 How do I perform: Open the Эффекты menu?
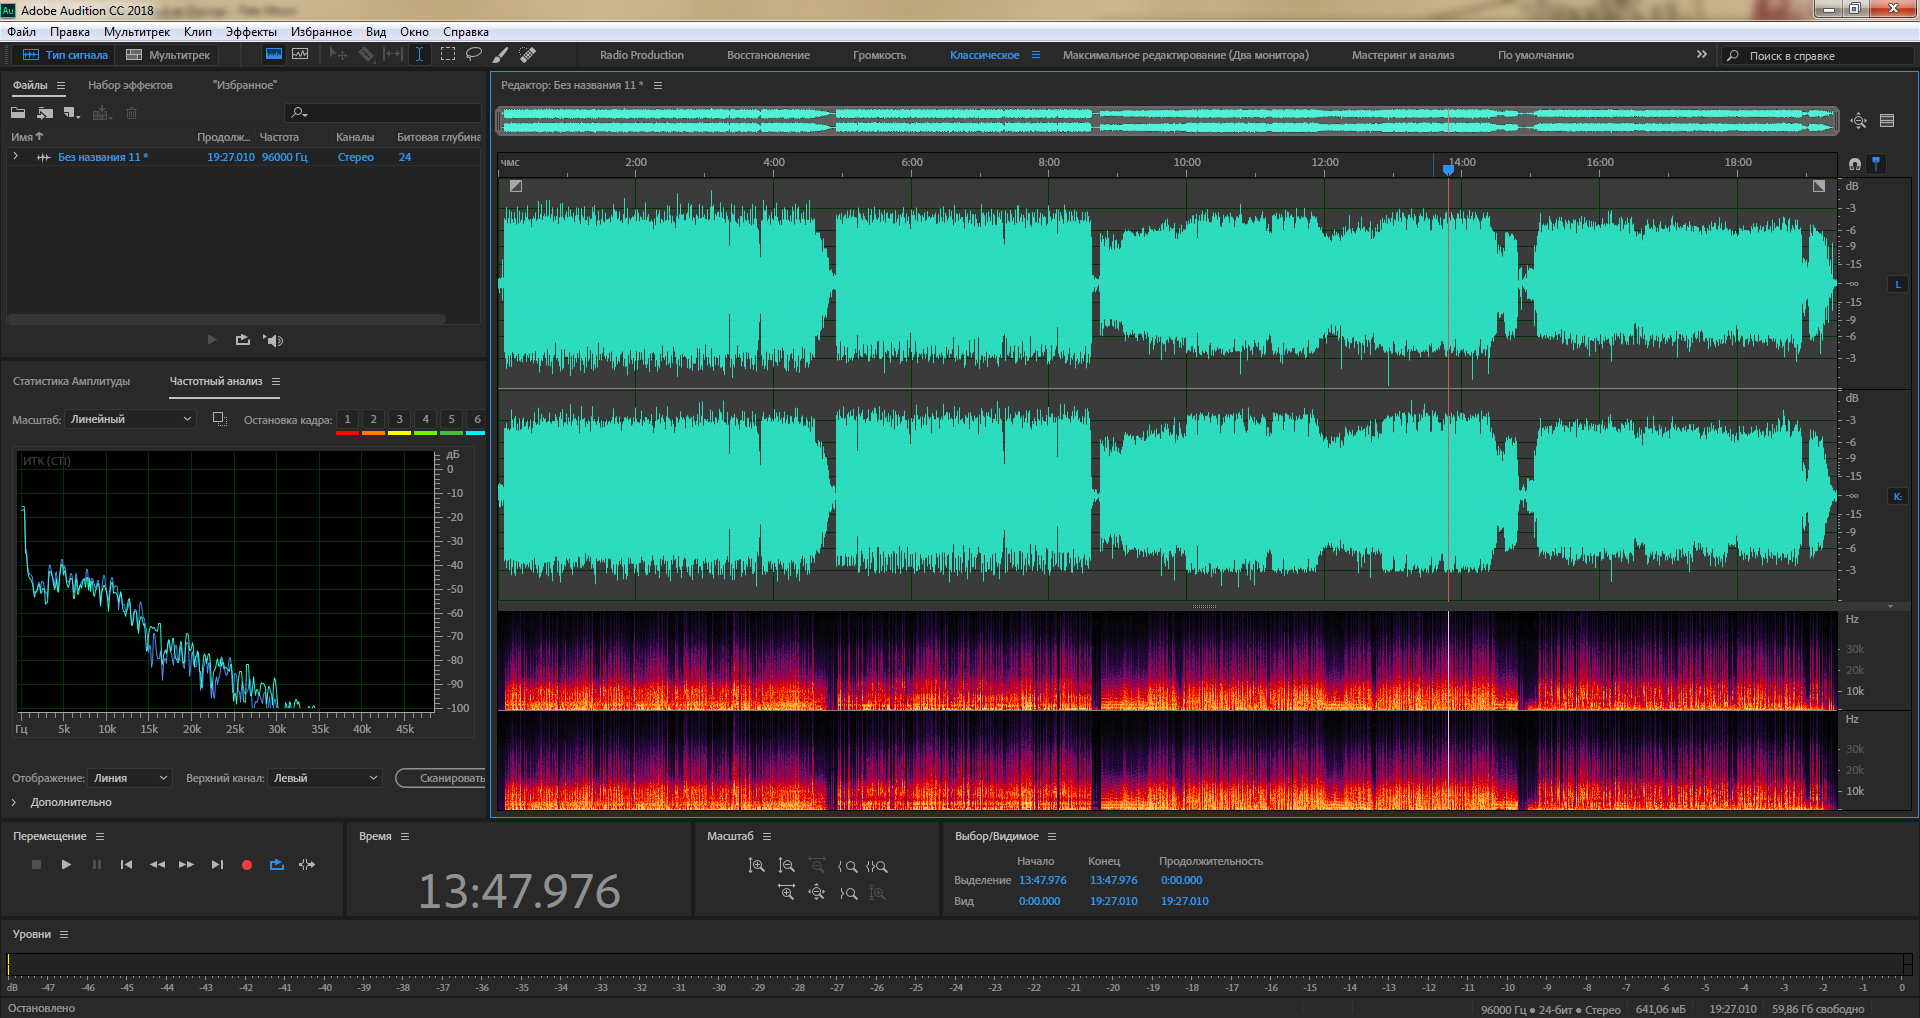pyautogui.click(x=251, y=32)
